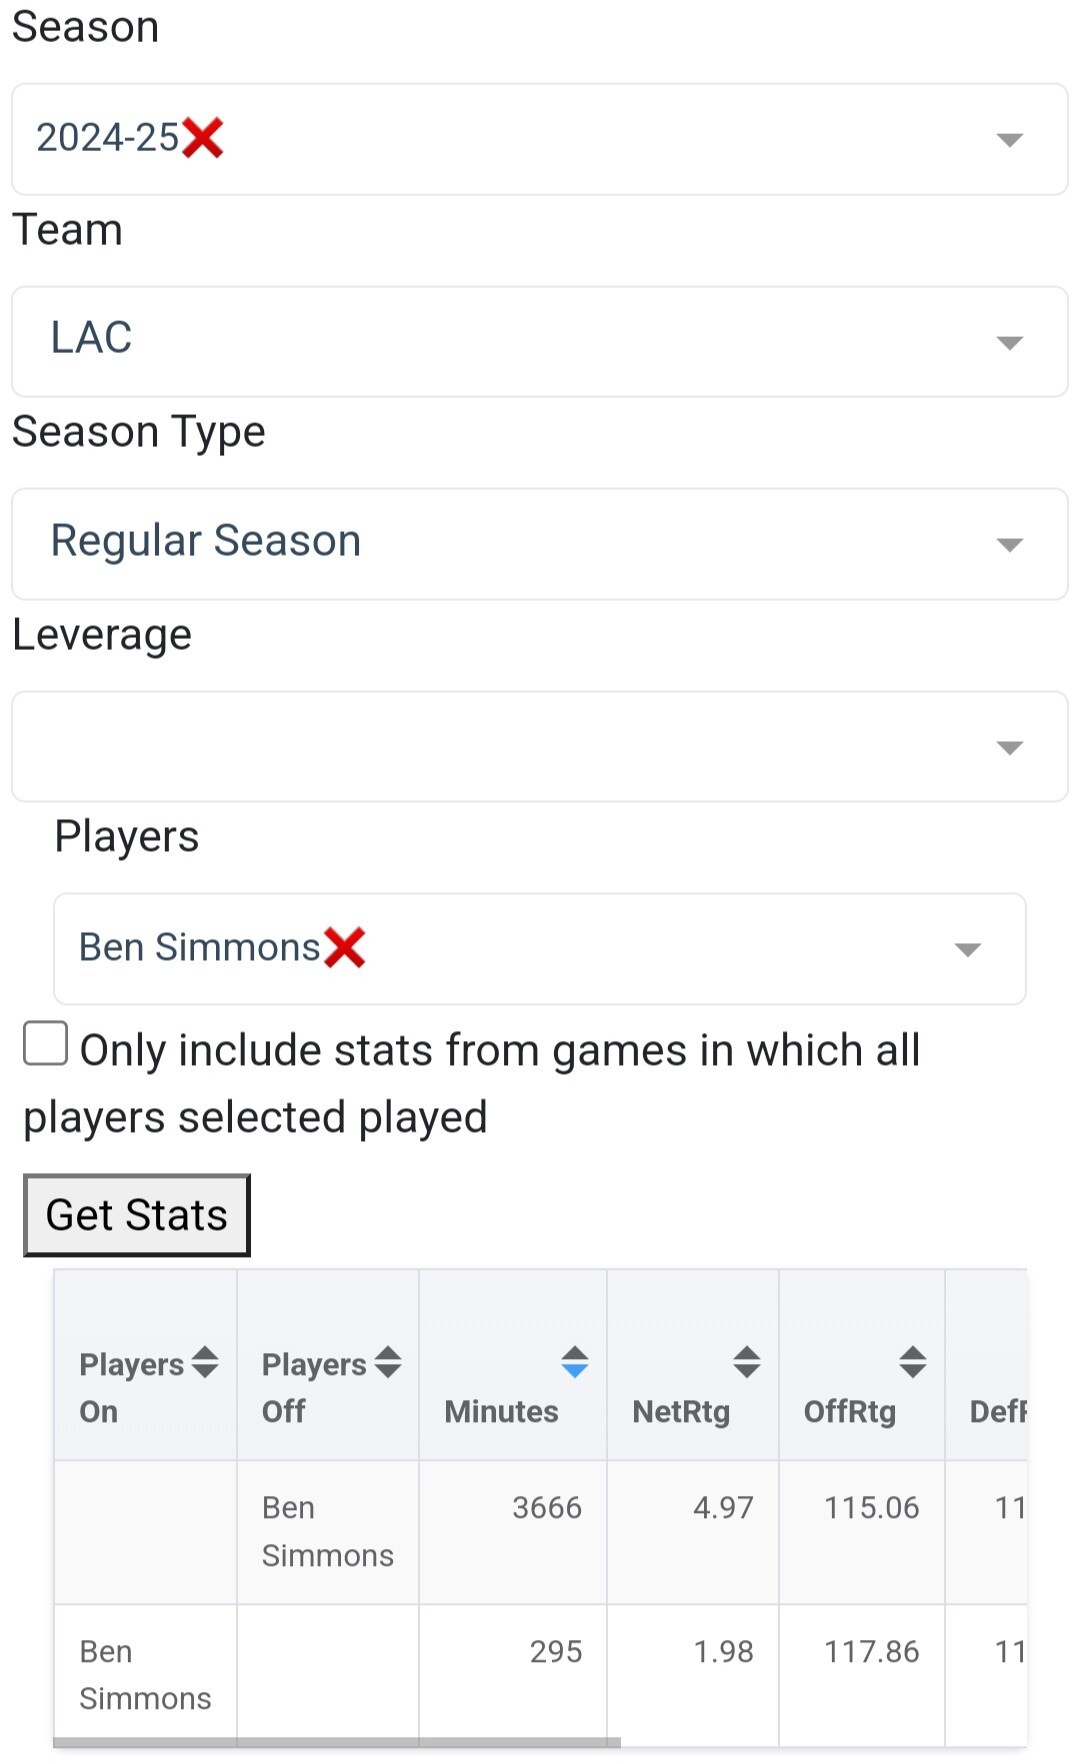Sort table by Players Off column
Screen dimensions: 1080x1762
tap(388, 1362)
